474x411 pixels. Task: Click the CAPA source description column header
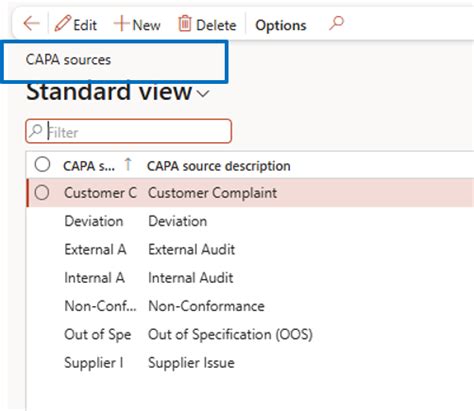click(x=219, y=166)
